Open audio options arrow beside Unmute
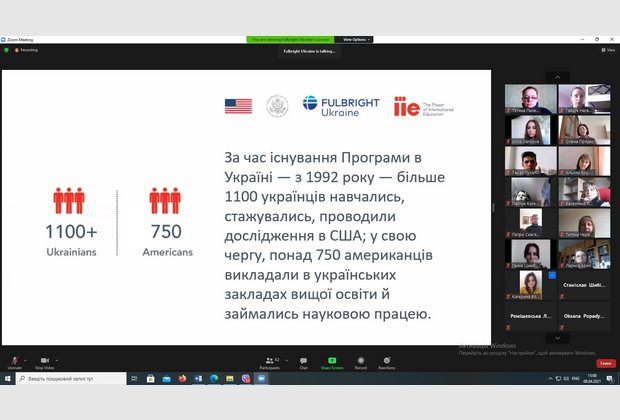This screenshot has width=620, height=420. (27, 358)
